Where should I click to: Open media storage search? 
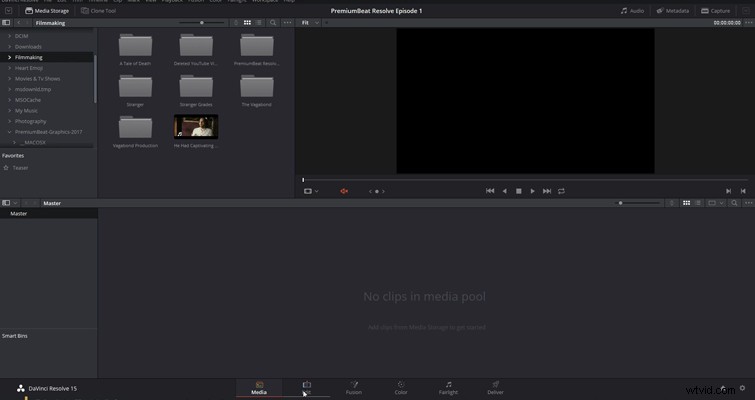pos(273,23)
